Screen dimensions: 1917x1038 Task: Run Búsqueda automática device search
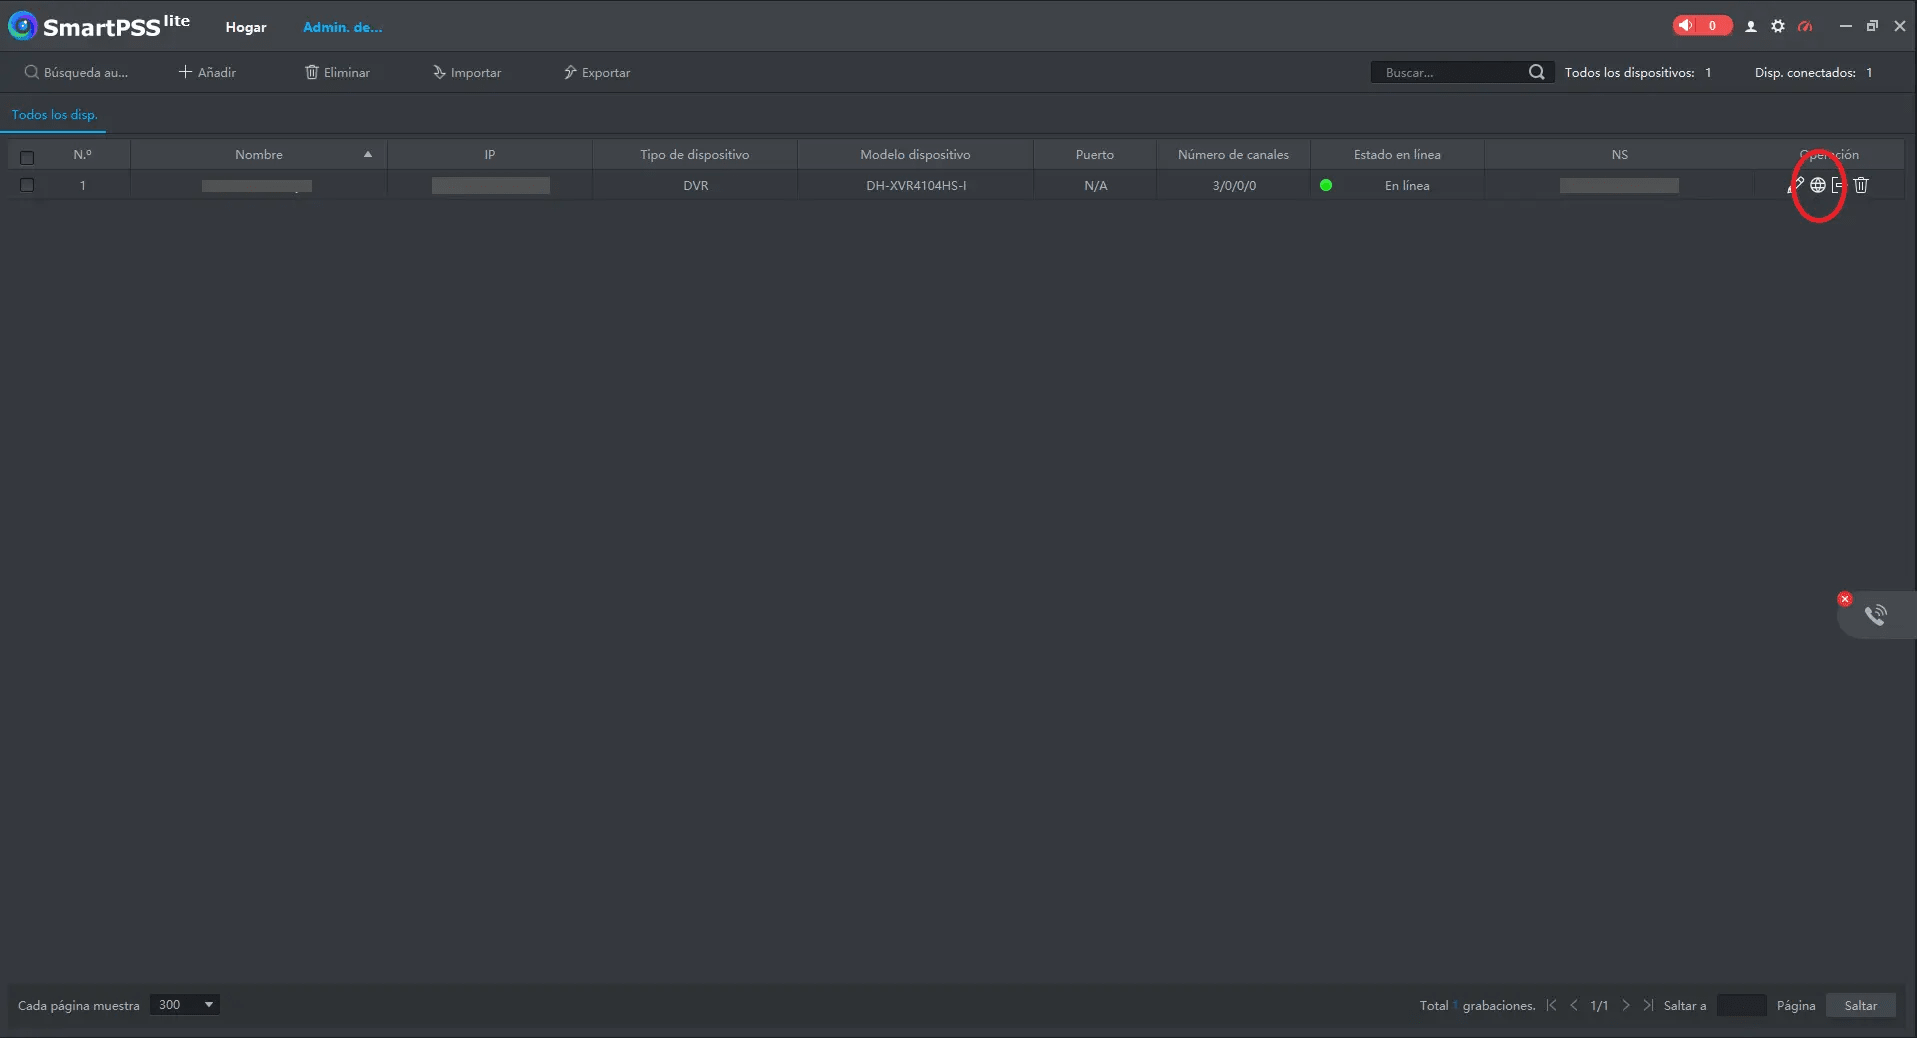77,72
